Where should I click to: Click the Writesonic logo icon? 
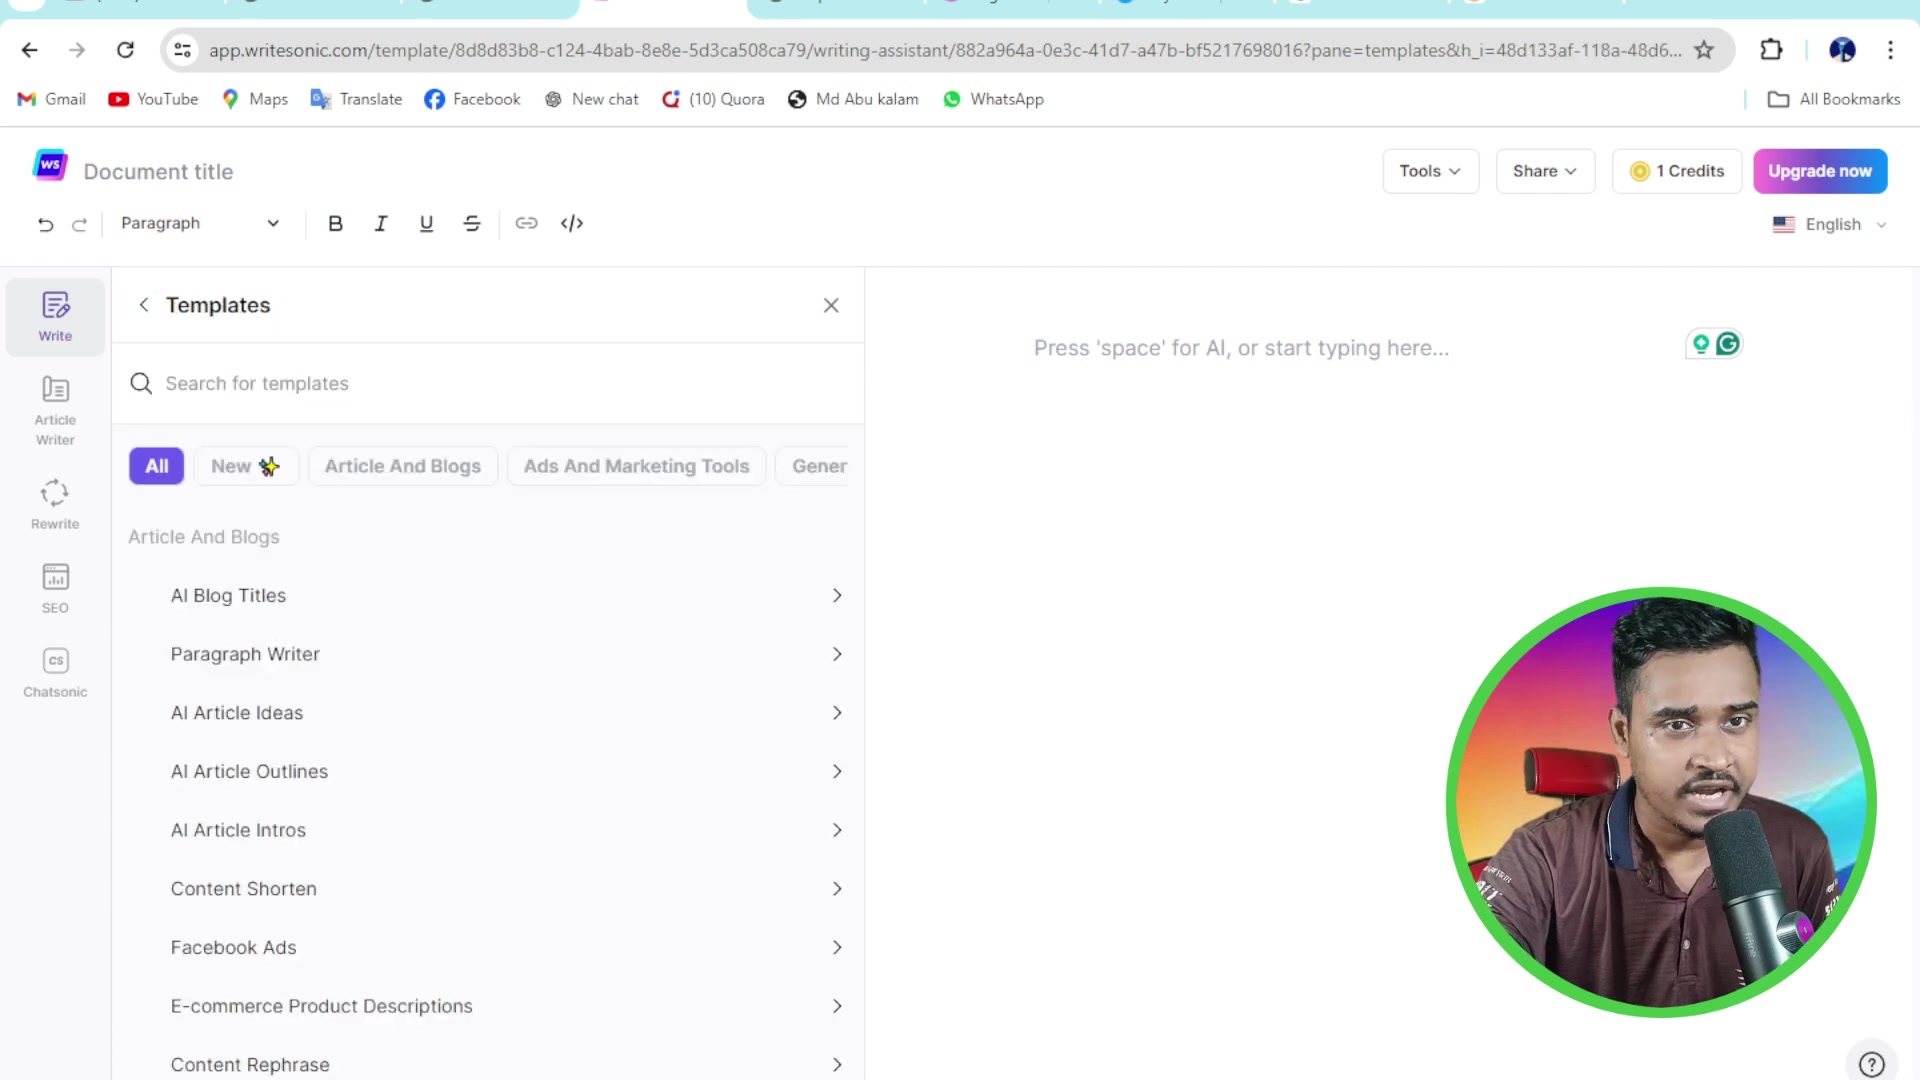point(50,165)
